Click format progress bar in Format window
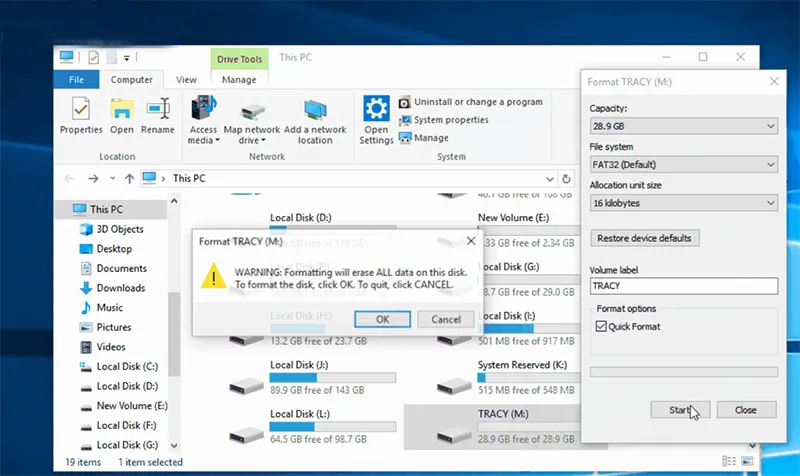 click(x=684, y=372)
